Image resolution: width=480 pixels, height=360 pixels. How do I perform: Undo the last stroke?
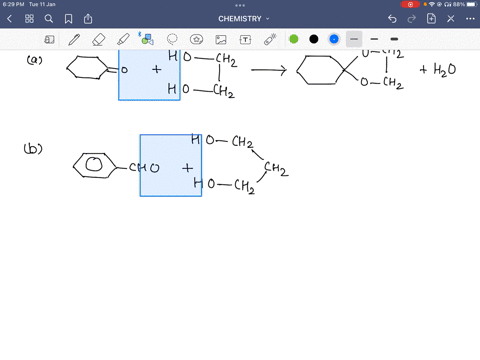(392, 19)
